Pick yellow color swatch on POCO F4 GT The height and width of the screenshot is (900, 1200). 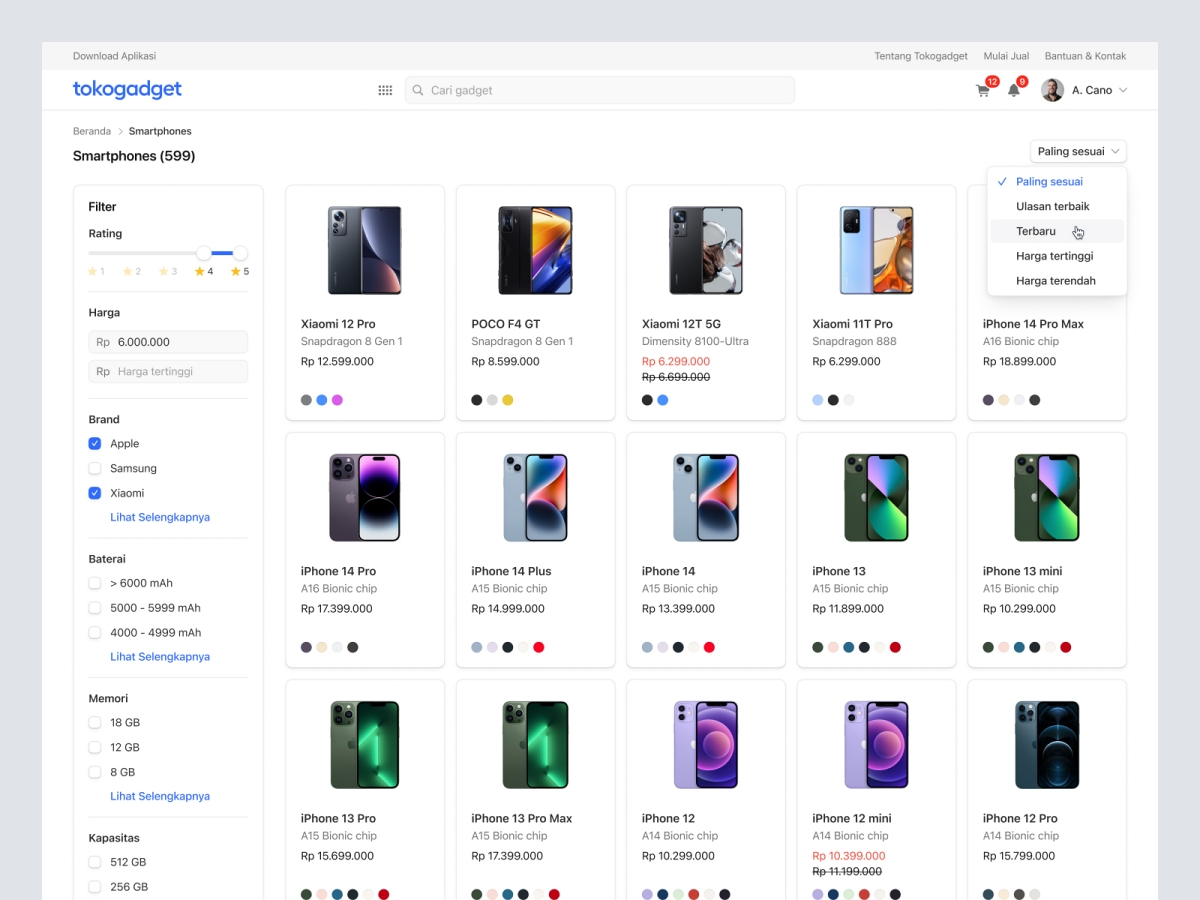(507, 400)
